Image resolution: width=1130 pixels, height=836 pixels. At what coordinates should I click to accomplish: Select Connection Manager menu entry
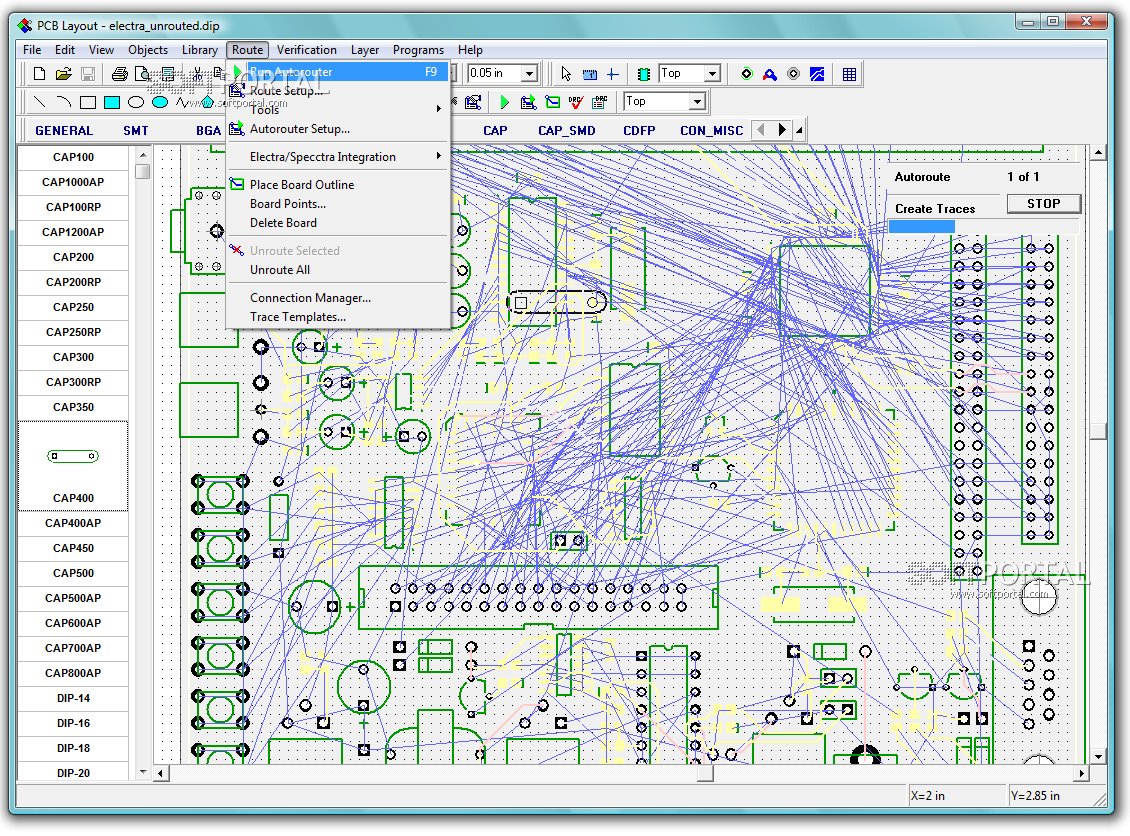pos(310,298)
